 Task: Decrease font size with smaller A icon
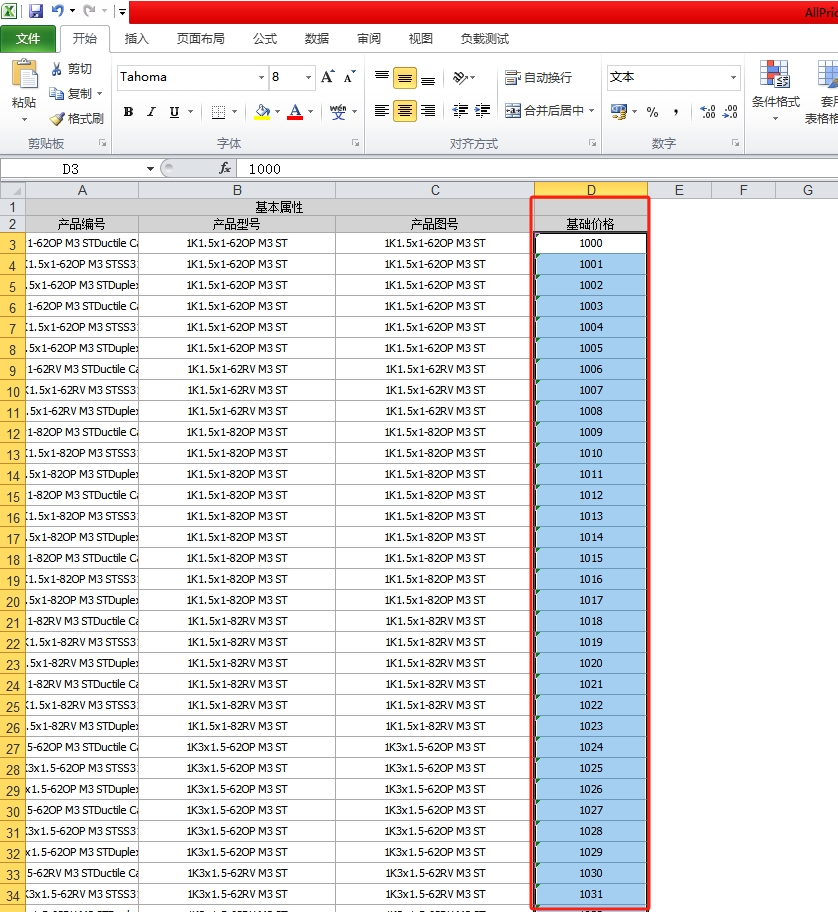click(x=349, y=77)
